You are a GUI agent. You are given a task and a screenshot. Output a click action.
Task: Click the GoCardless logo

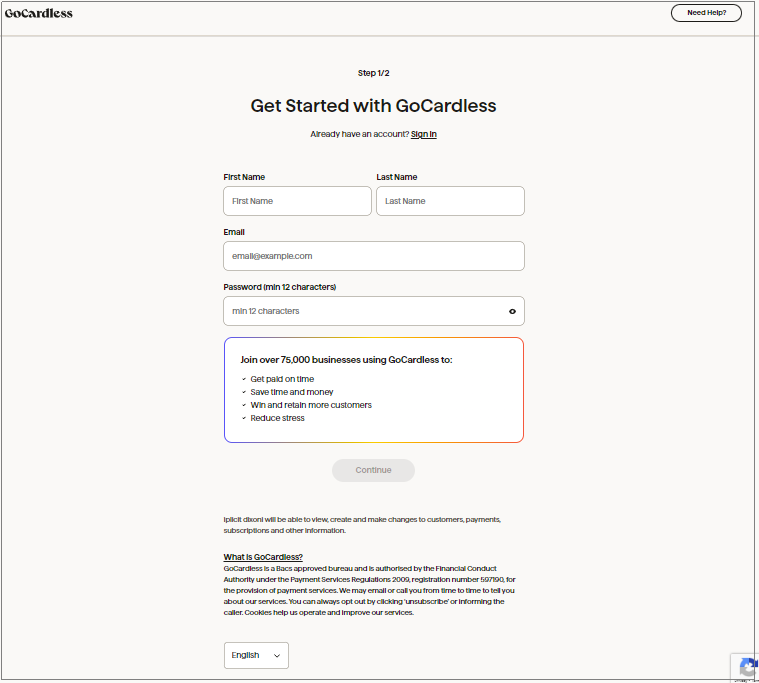click(x=39, y=13)
